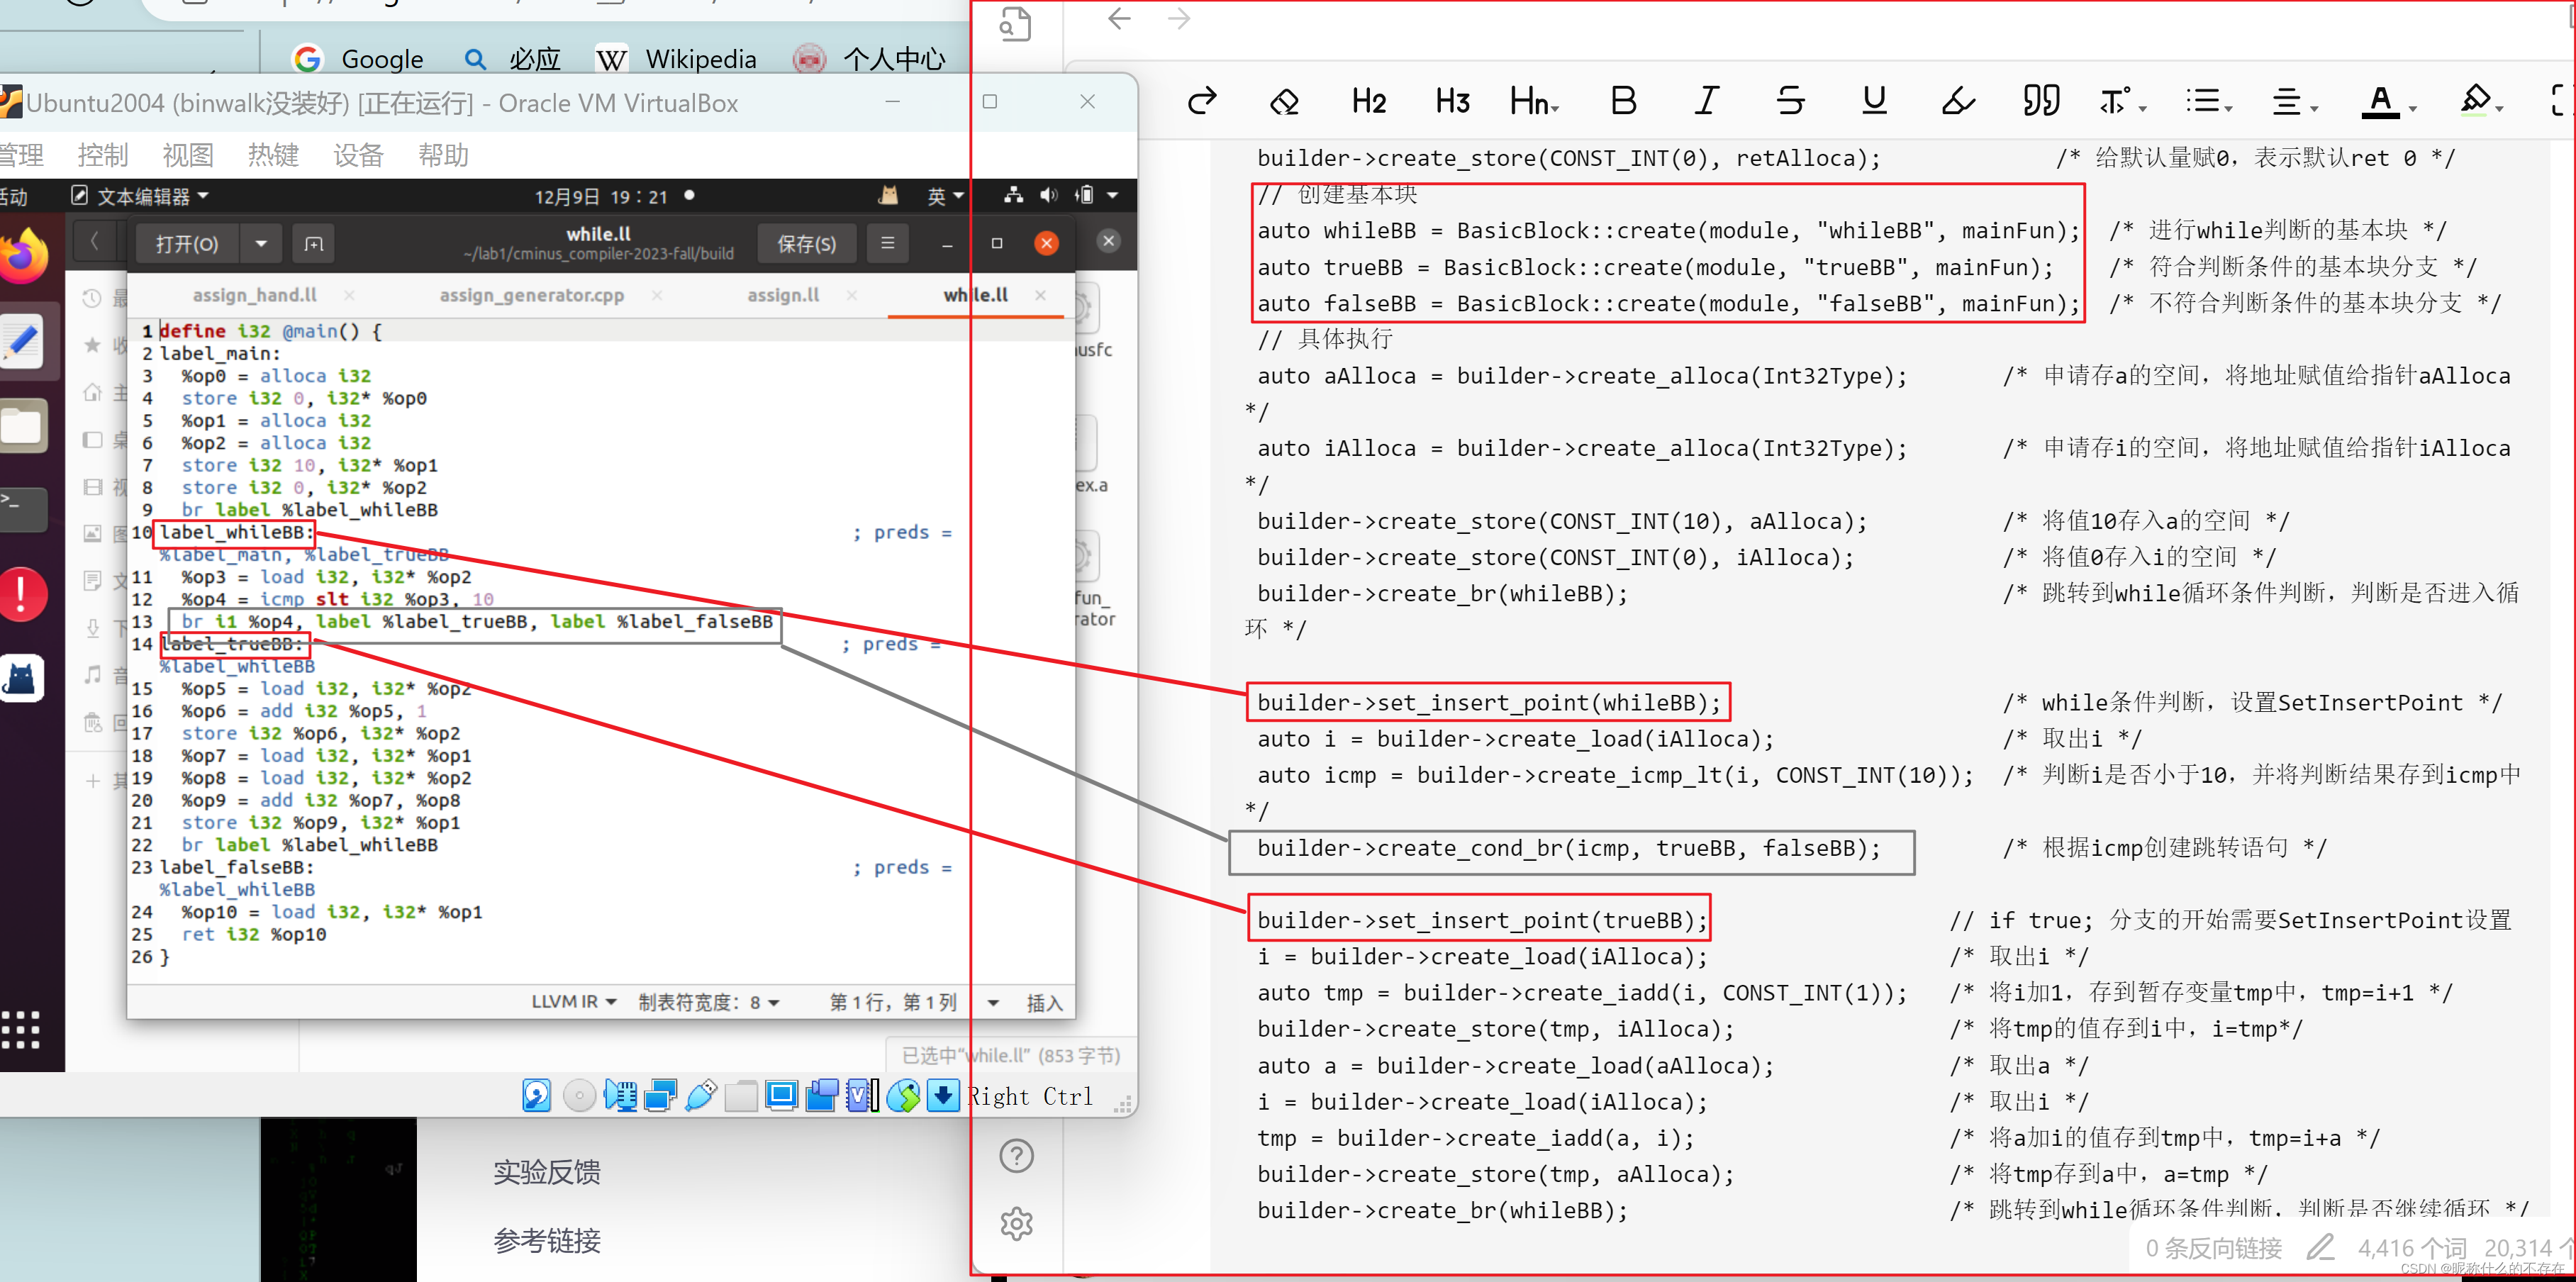Click the 0 backlinks status entry
Screen dimensions: 2576x1282
click(2214, 1248)
